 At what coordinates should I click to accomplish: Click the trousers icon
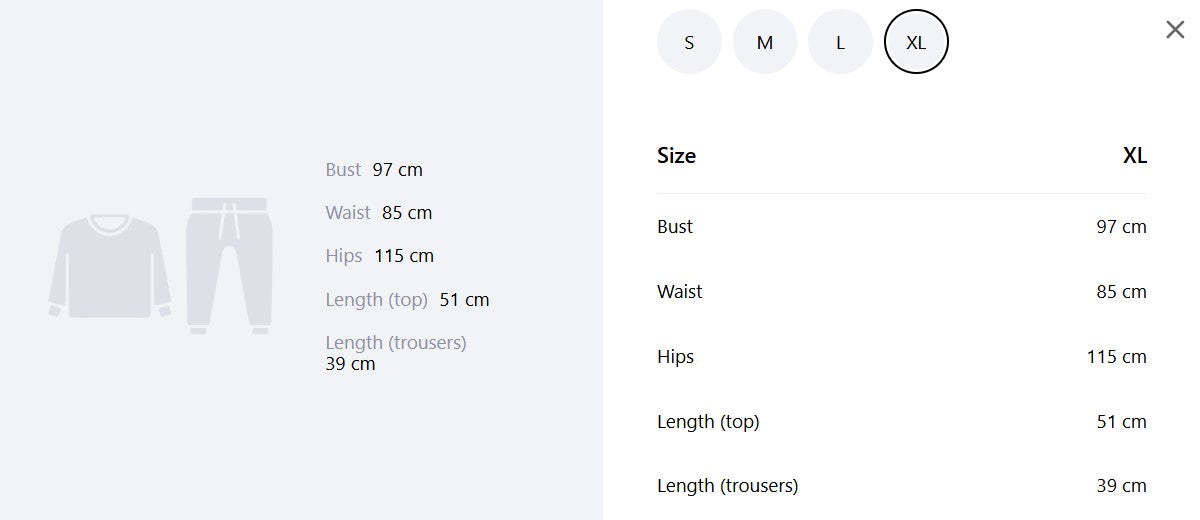pyautogui.click(x=229, y=265)
